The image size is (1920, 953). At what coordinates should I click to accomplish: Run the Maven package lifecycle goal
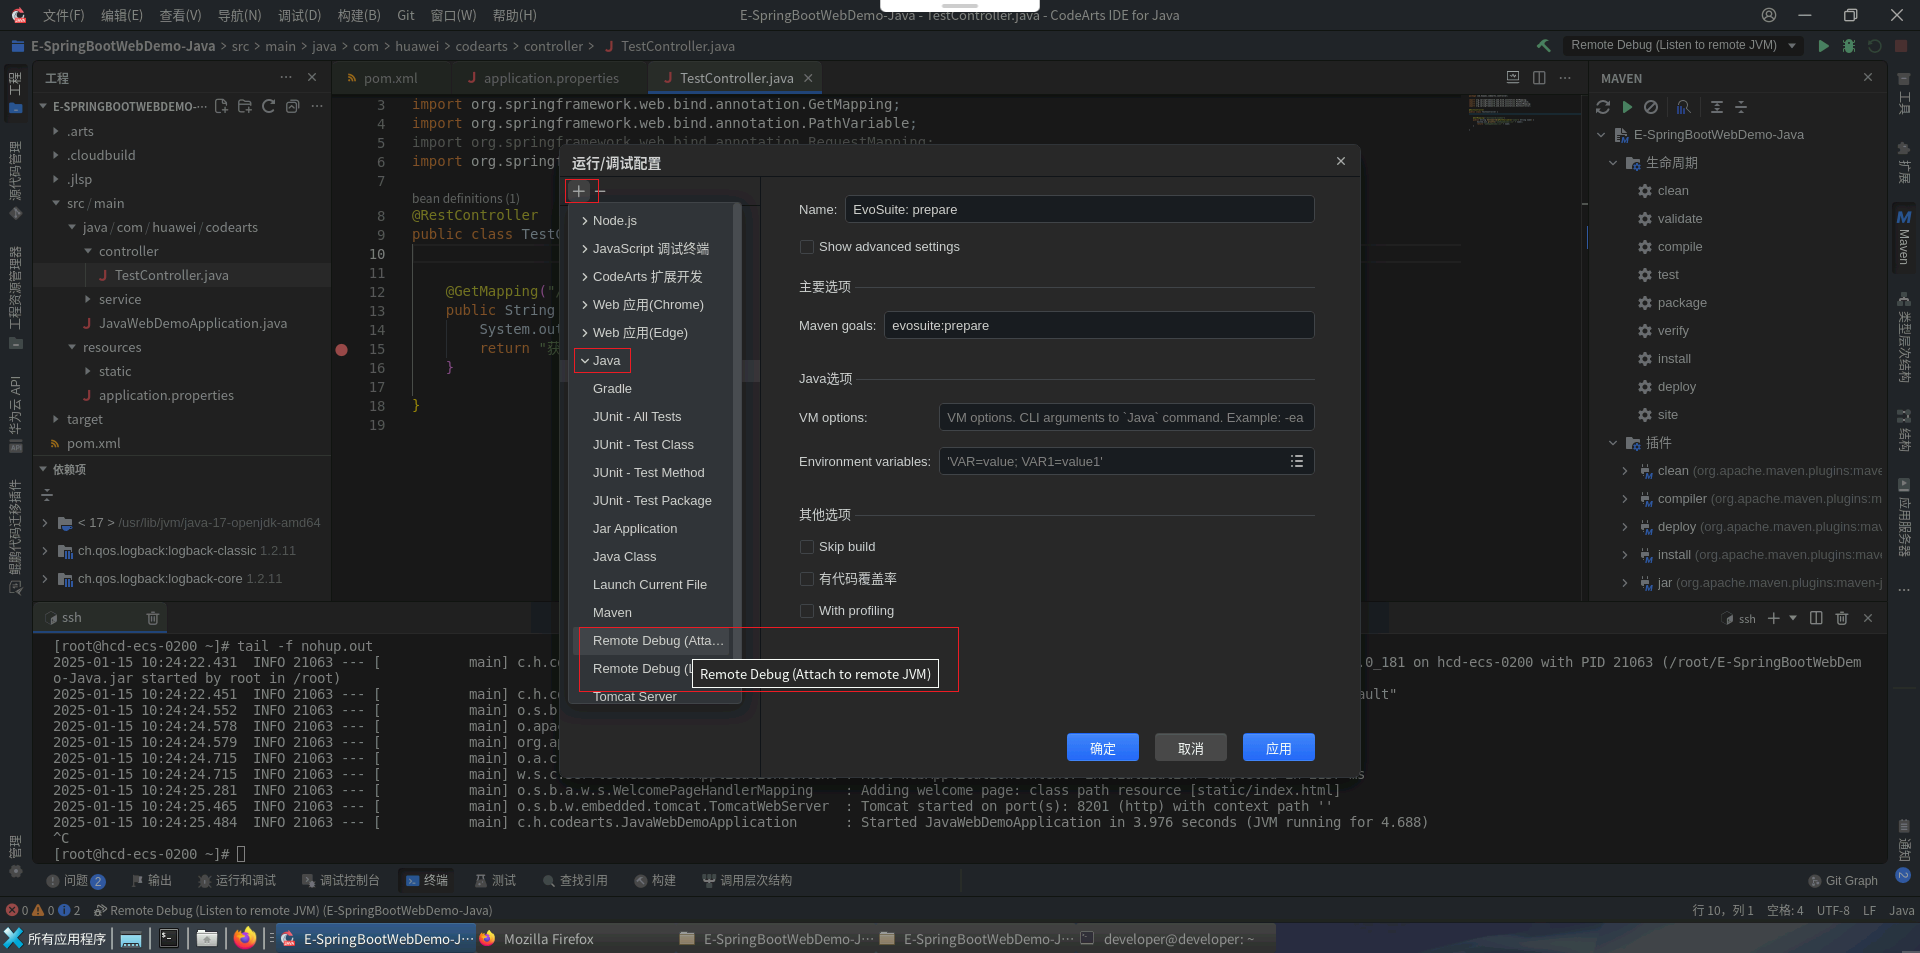click(1681, 303)
